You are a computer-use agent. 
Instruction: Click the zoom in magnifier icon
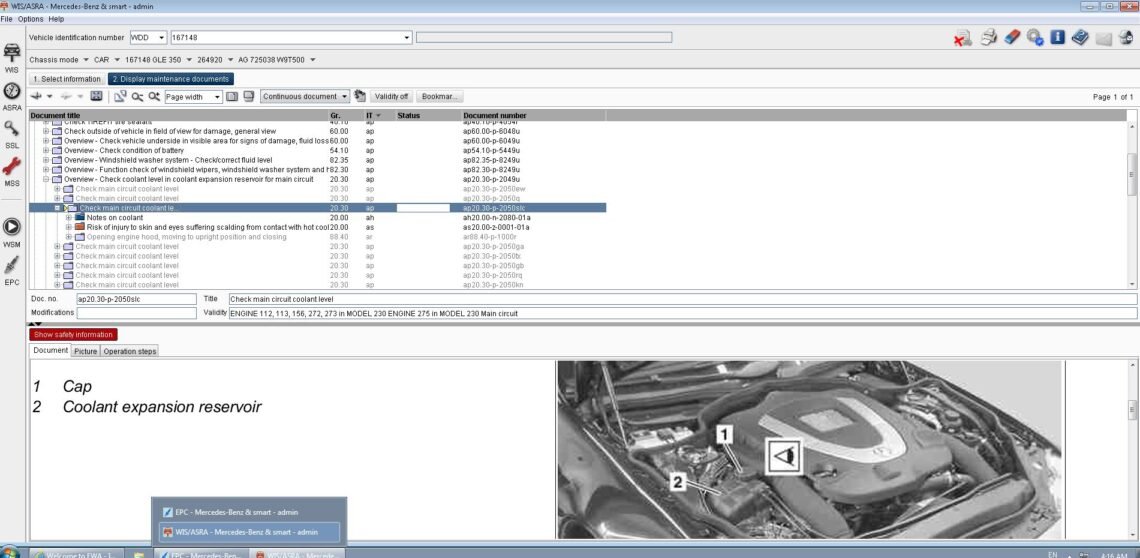(153, 96)
